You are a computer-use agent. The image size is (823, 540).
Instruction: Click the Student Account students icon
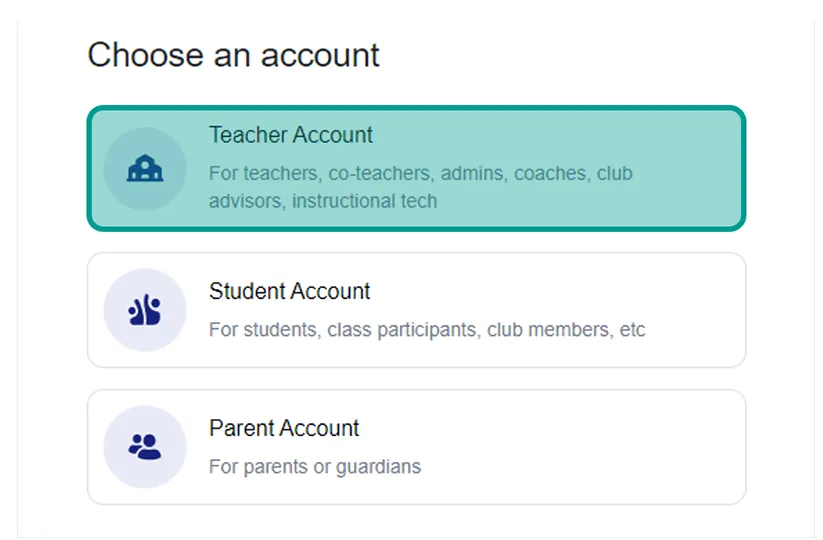[x=144, y=310]
